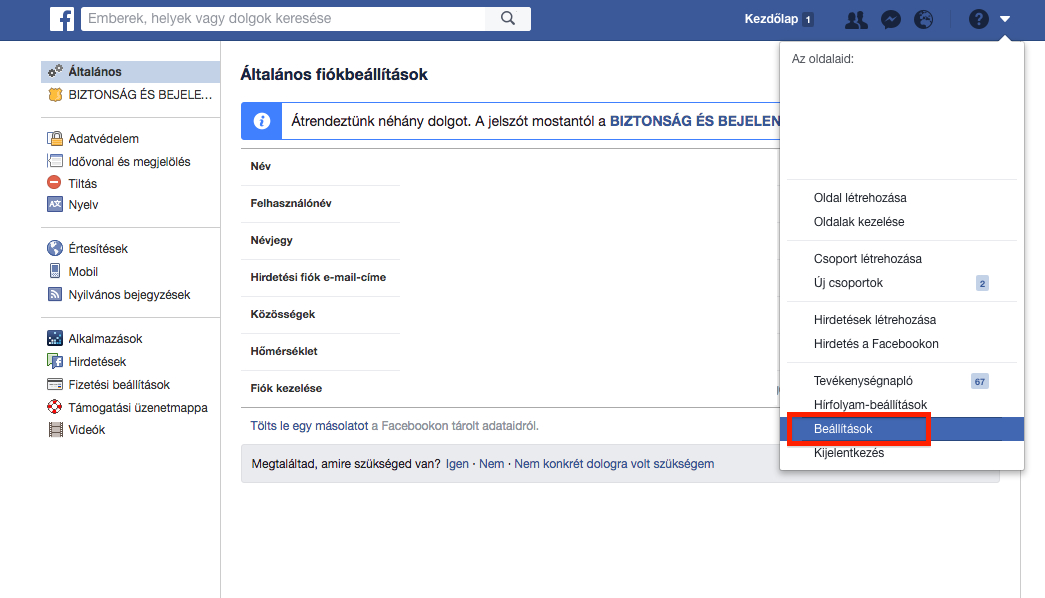
Task: Open the Tiltás blocking settings
Action: point(82,183)
